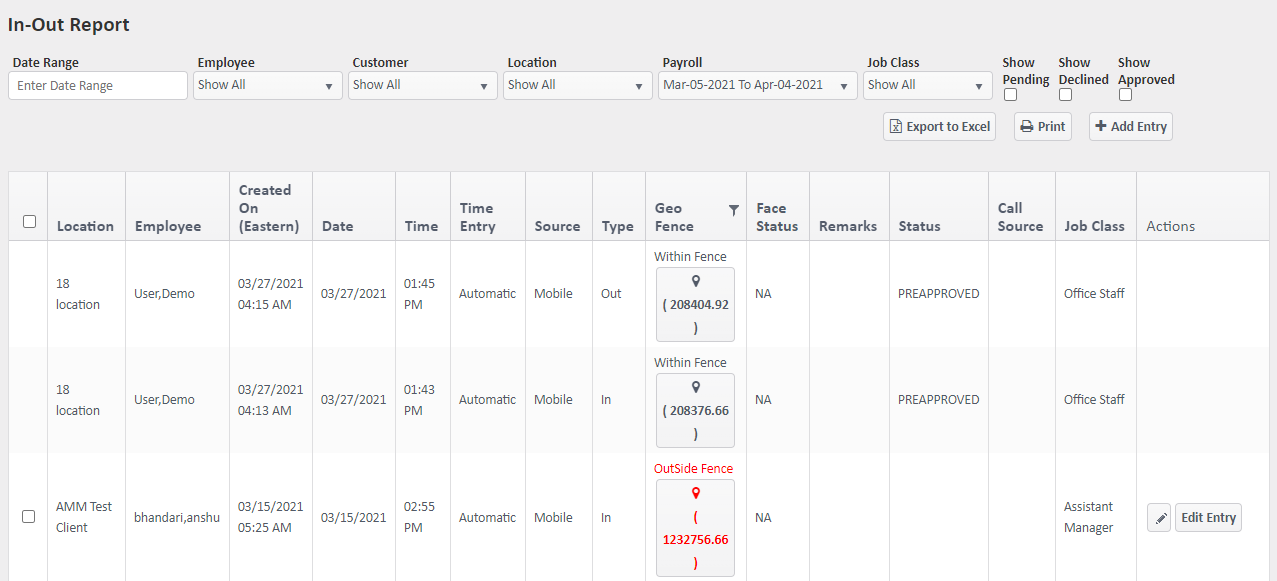1277x581 pixels.
Task: Open the filter on the Geo Fence column
Action: 734,210
